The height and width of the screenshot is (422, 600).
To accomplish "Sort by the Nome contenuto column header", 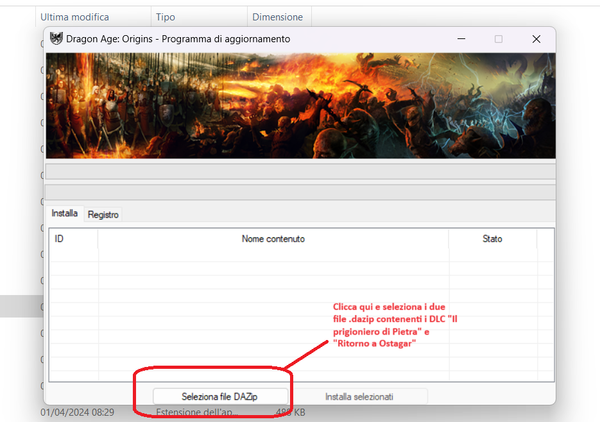I will pos(273,239).
